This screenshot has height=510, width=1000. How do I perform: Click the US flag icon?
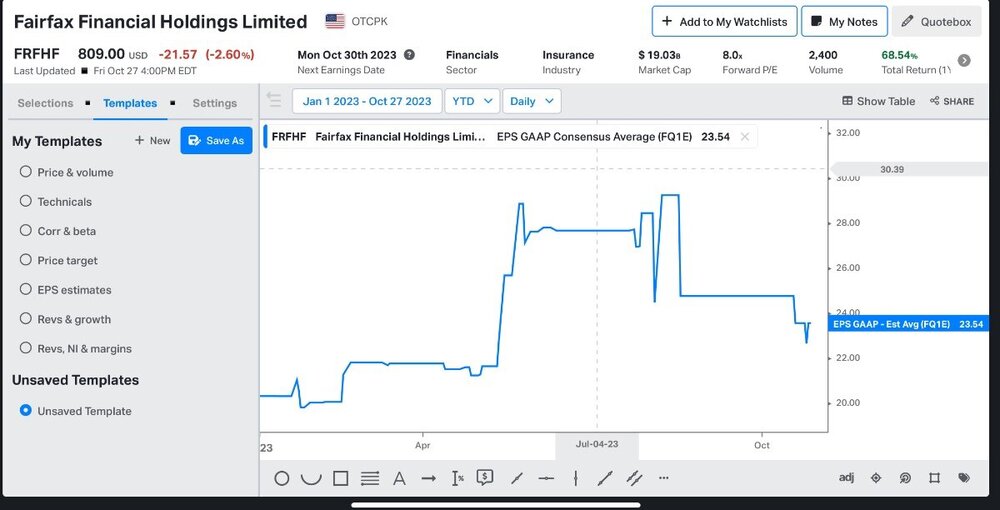pyautogui.click(x=335, y=22)
